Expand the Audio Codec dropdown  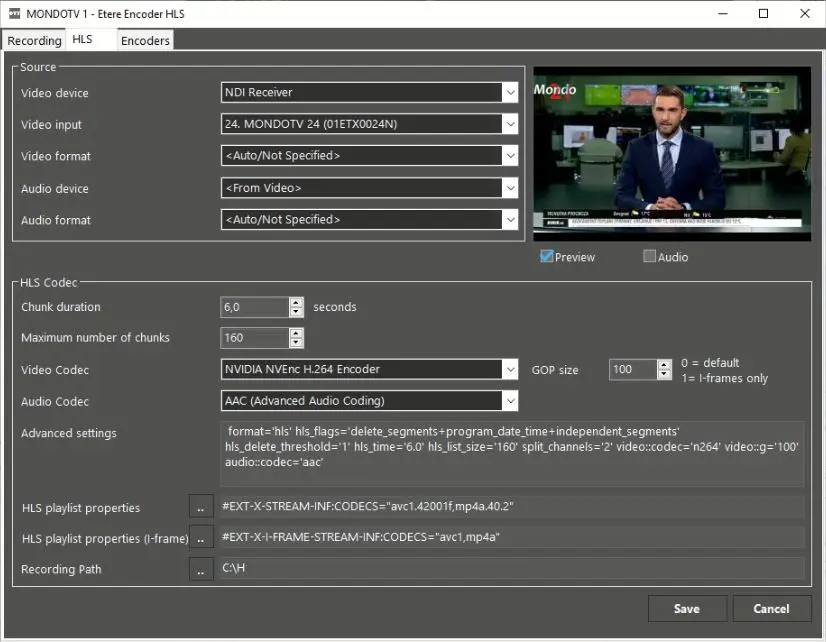[510, 401]
